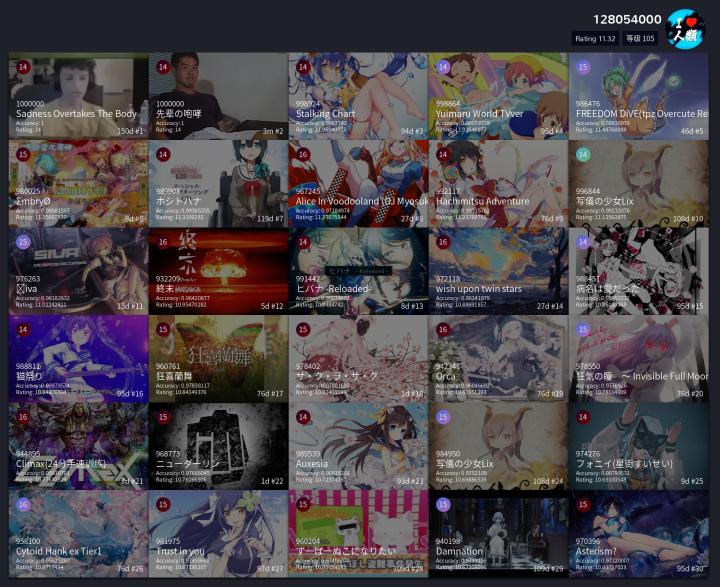Open the Stalking Chart score card
This screenshot has height=587, width=720.
[x=359, y=96]
